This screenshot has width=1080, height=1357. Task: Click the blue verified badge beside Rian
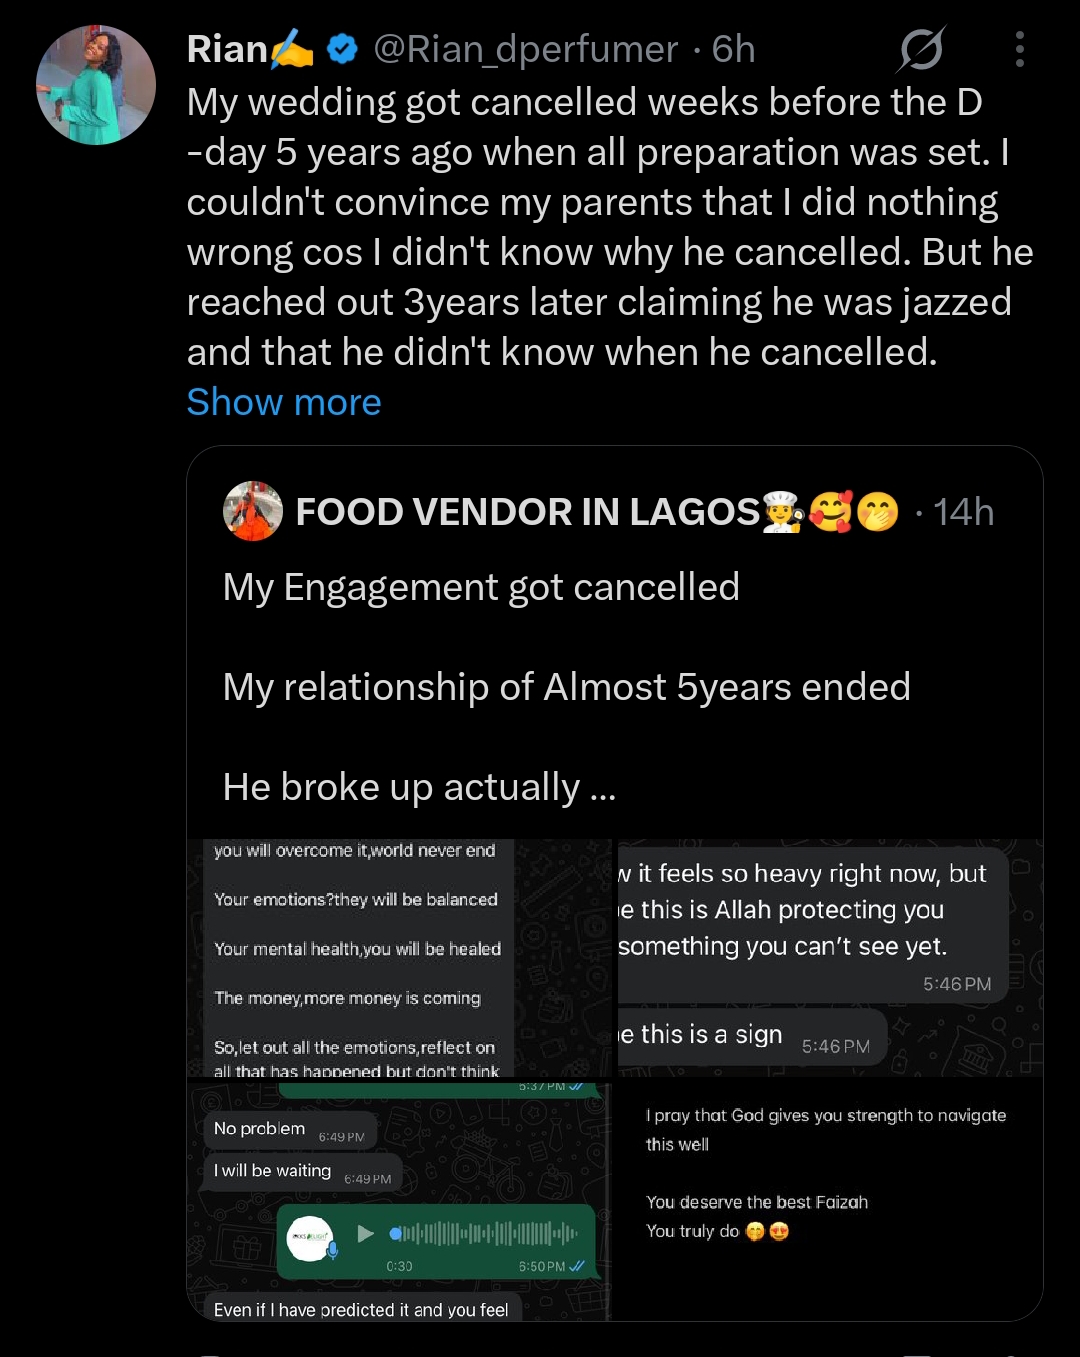point(343,49)
